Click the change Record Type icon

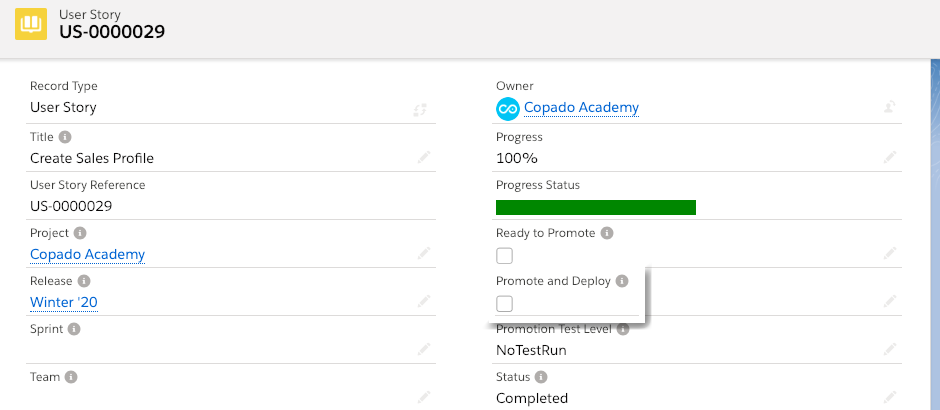pyautogui.click(x=421, y=109)
